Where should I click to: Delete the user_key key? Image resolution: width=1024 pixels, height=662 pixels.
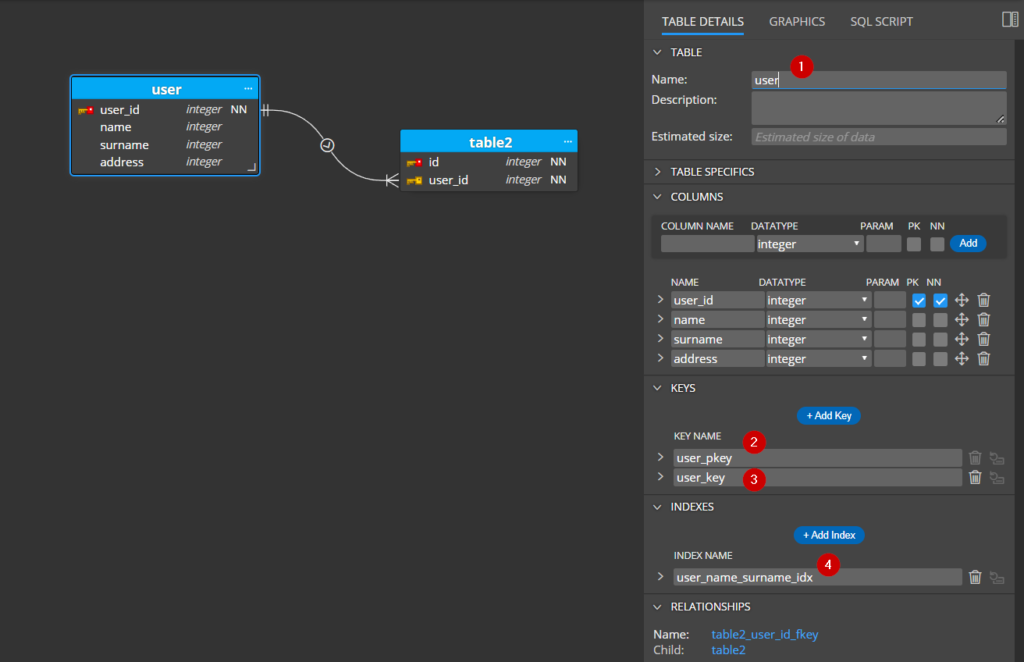point(975,478)
